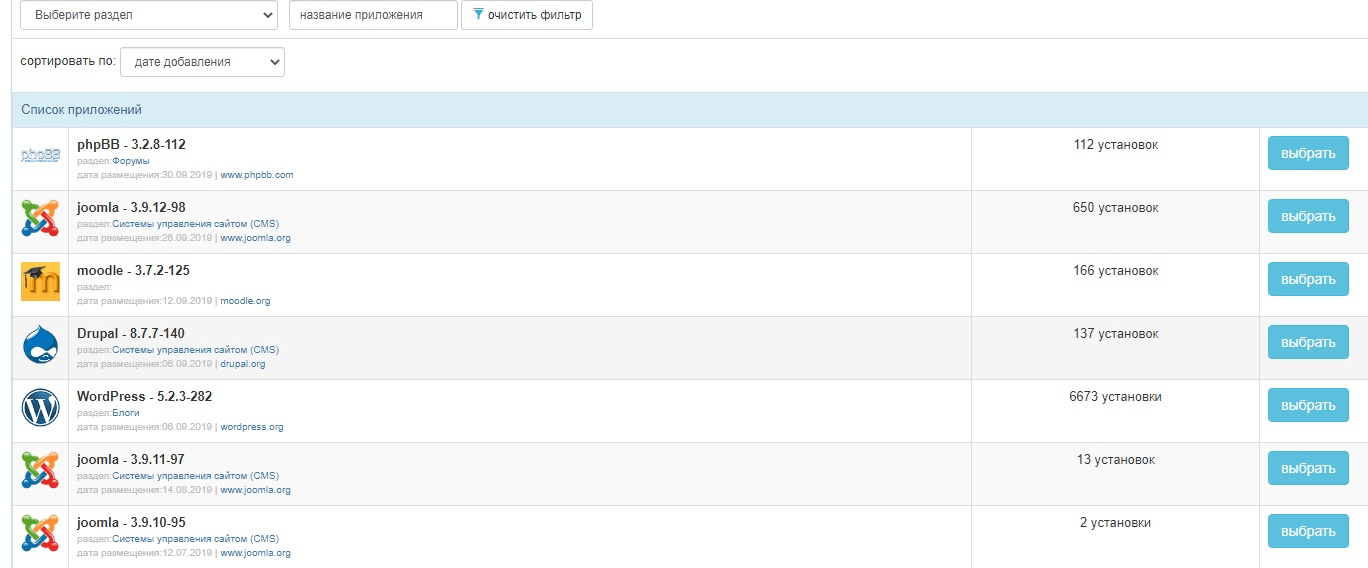Click the '2 установки' count
The image size is (1368, 568).
tap(1116, 523)
